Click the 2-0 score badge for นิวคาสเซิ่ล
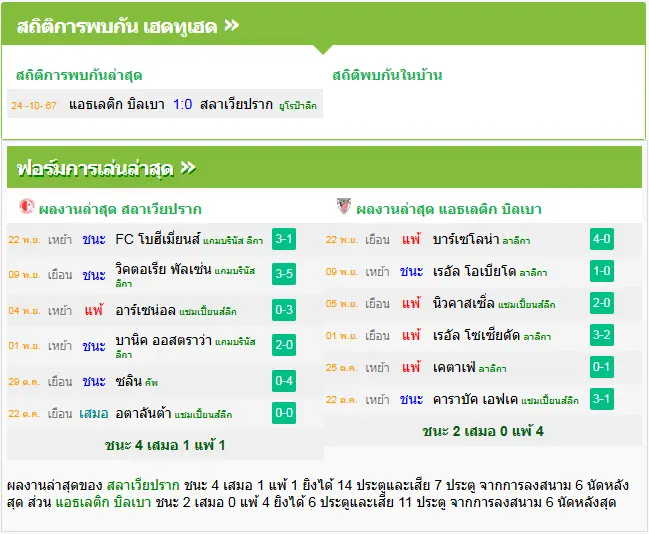The height and width of the screenshot is (534, 649). tap(602, 303)
